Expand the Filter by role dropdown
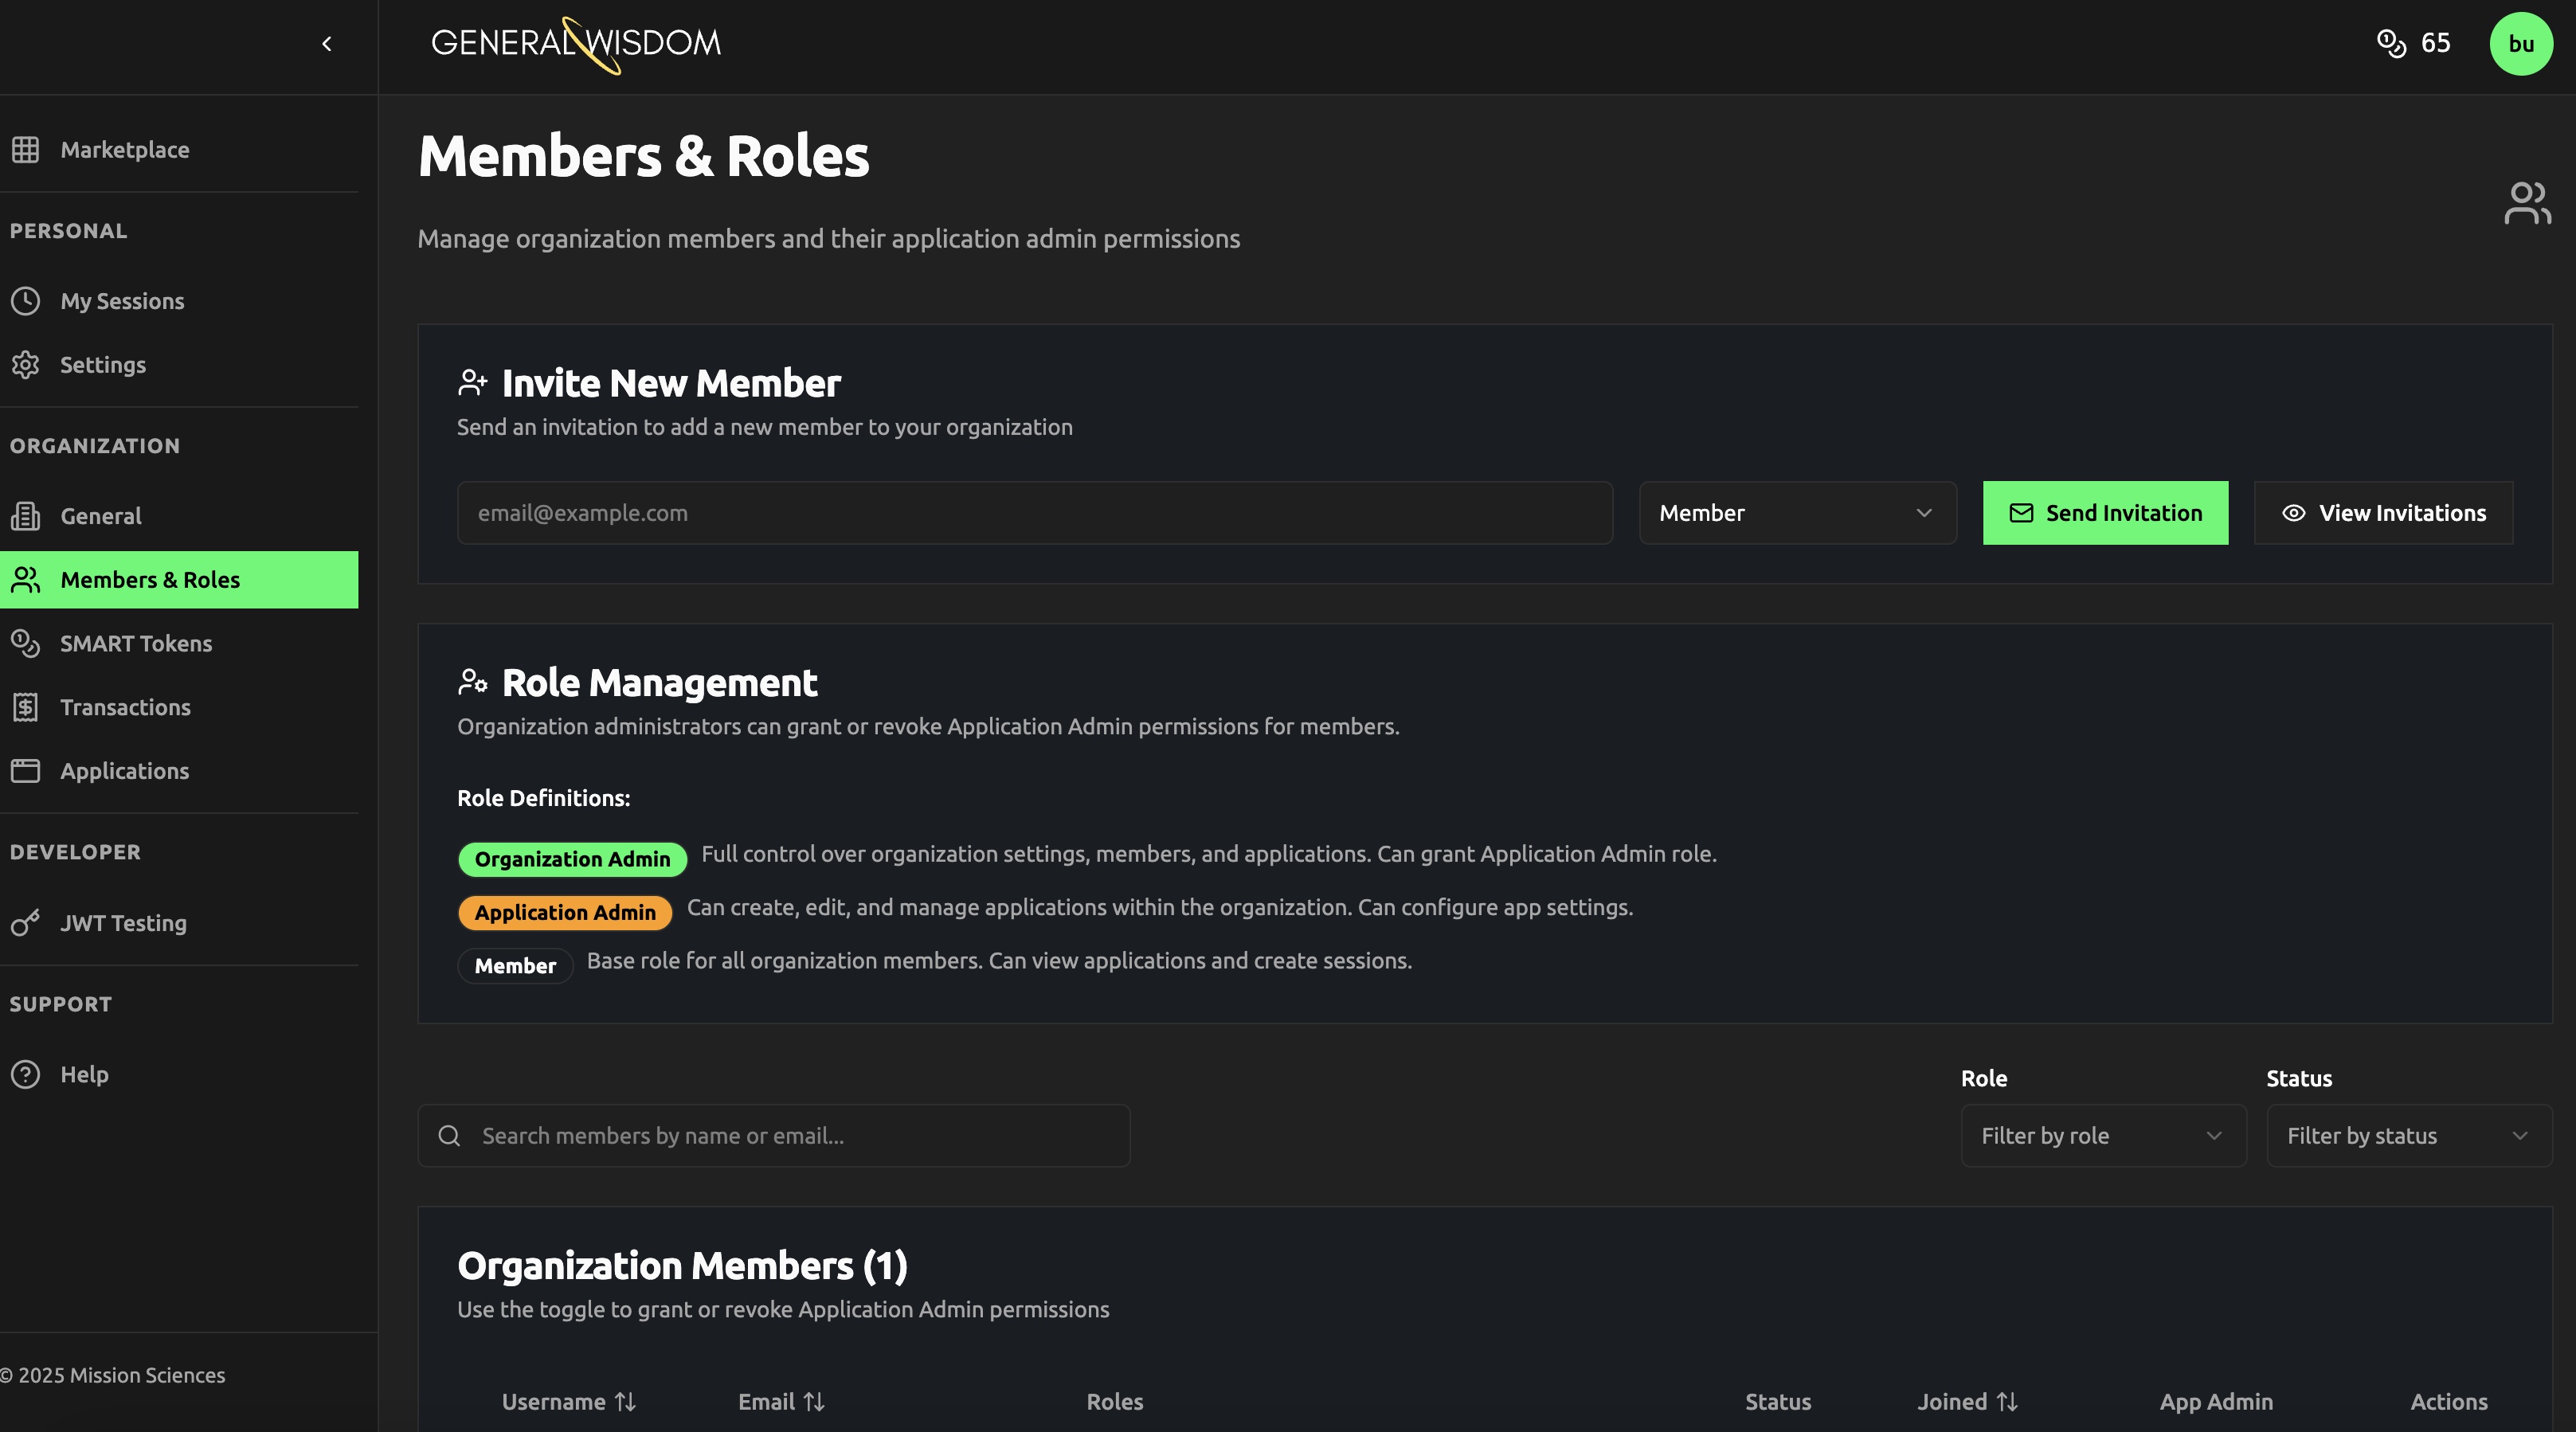 2103,1136
